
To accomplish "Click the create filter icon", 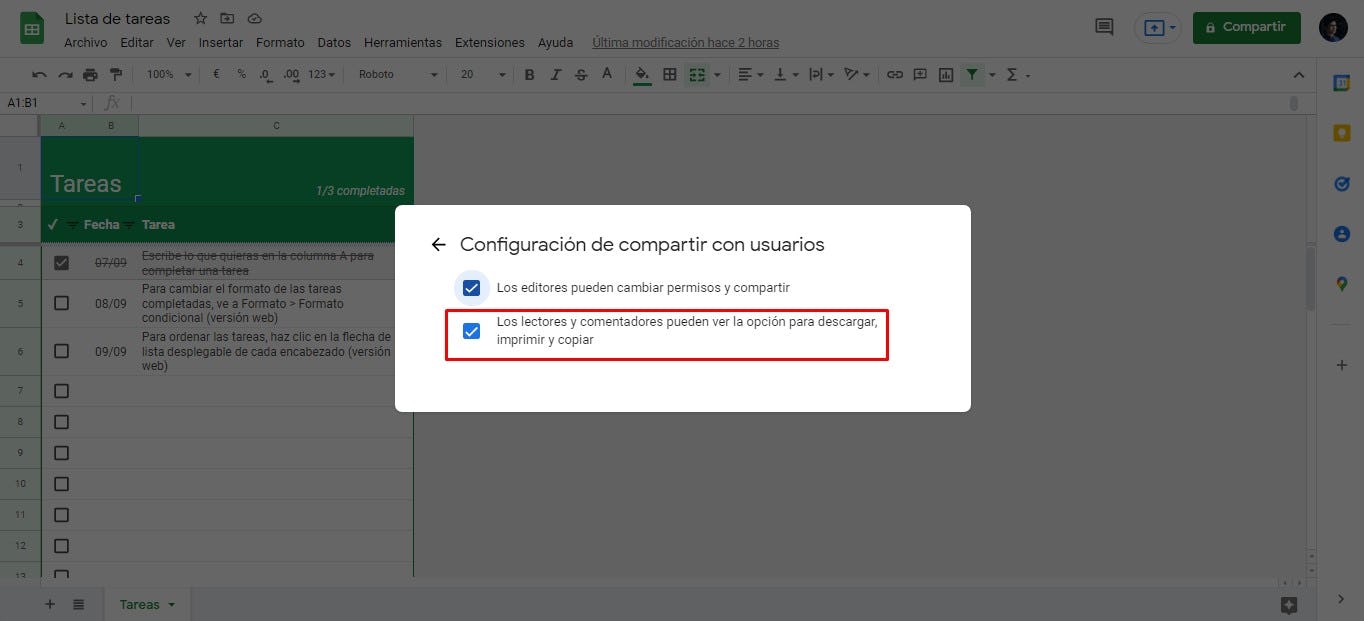I will pos(971,74).
